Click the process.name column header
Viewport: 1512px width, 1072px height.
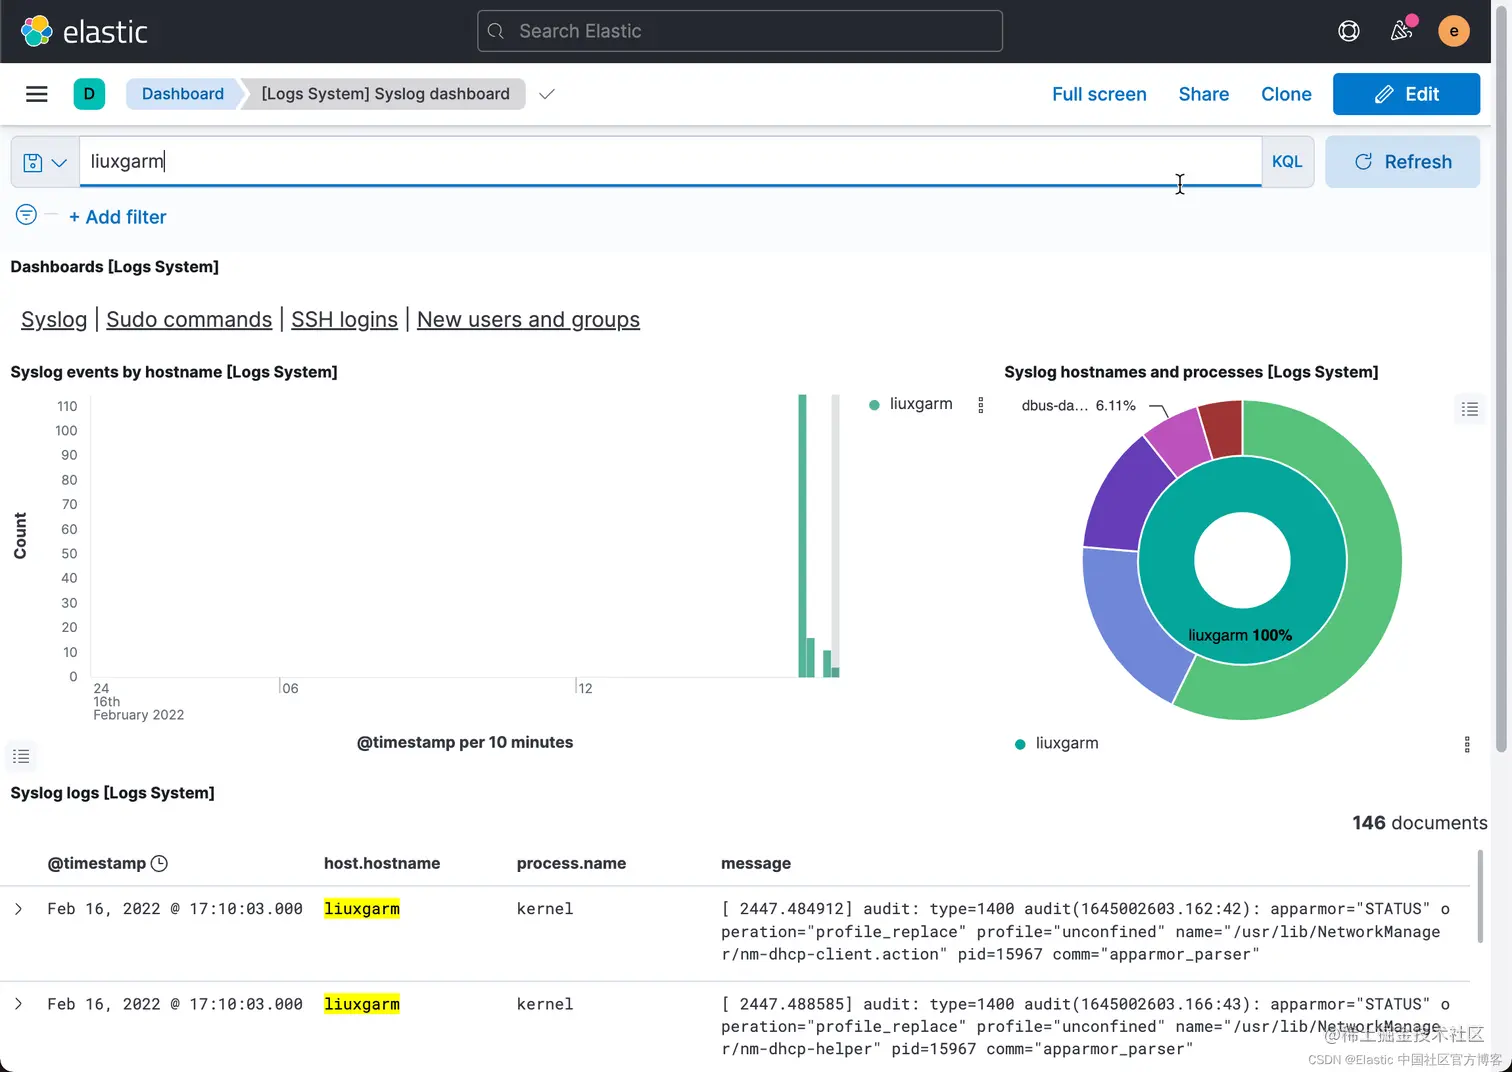[571, 863]
